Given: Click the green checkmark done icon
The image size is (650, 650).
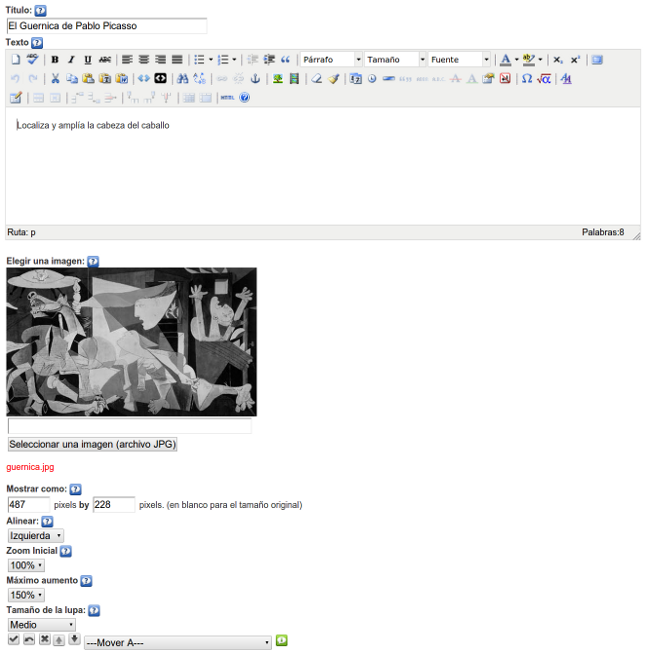Looking at the screenshot, I should point(14,639).
